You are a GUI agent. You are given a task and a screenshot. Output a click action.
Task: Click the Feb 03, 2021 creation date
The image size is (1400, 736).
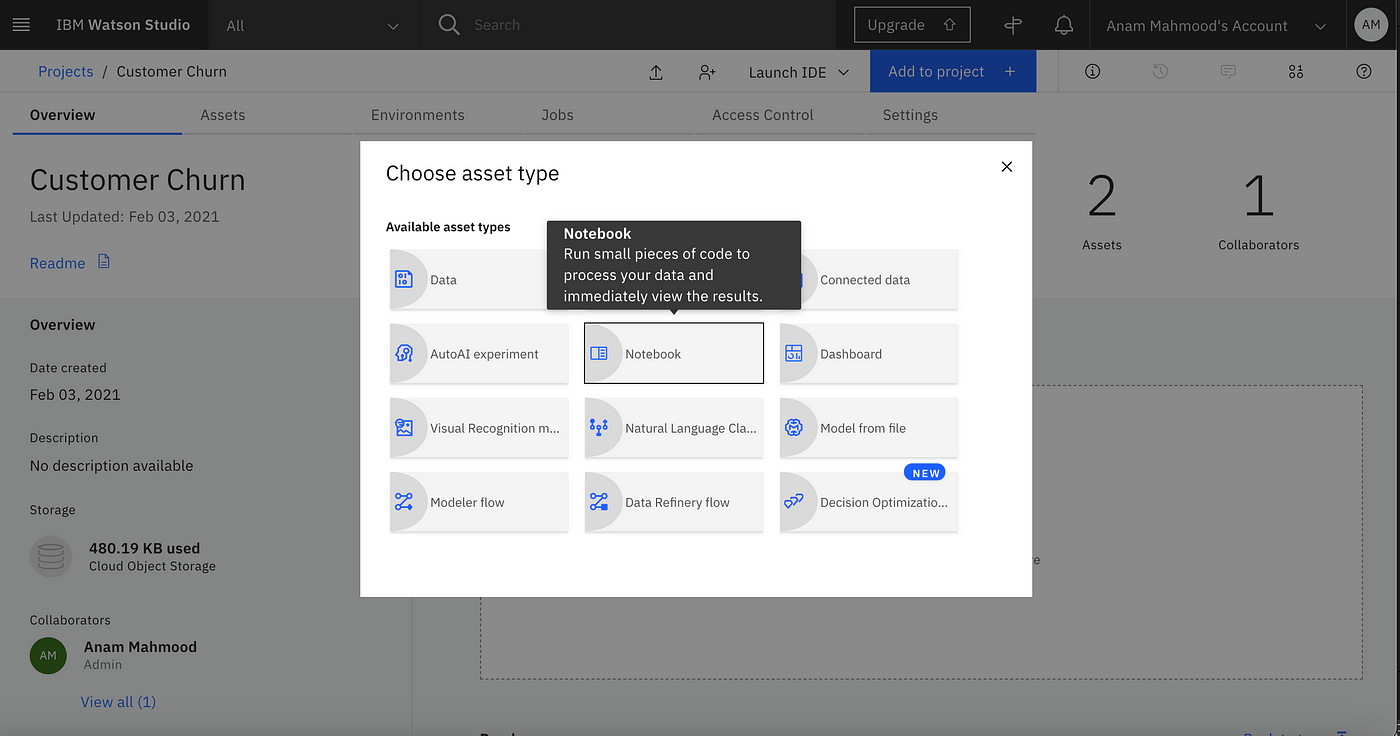pyautogui.click(x=75, y=394)
